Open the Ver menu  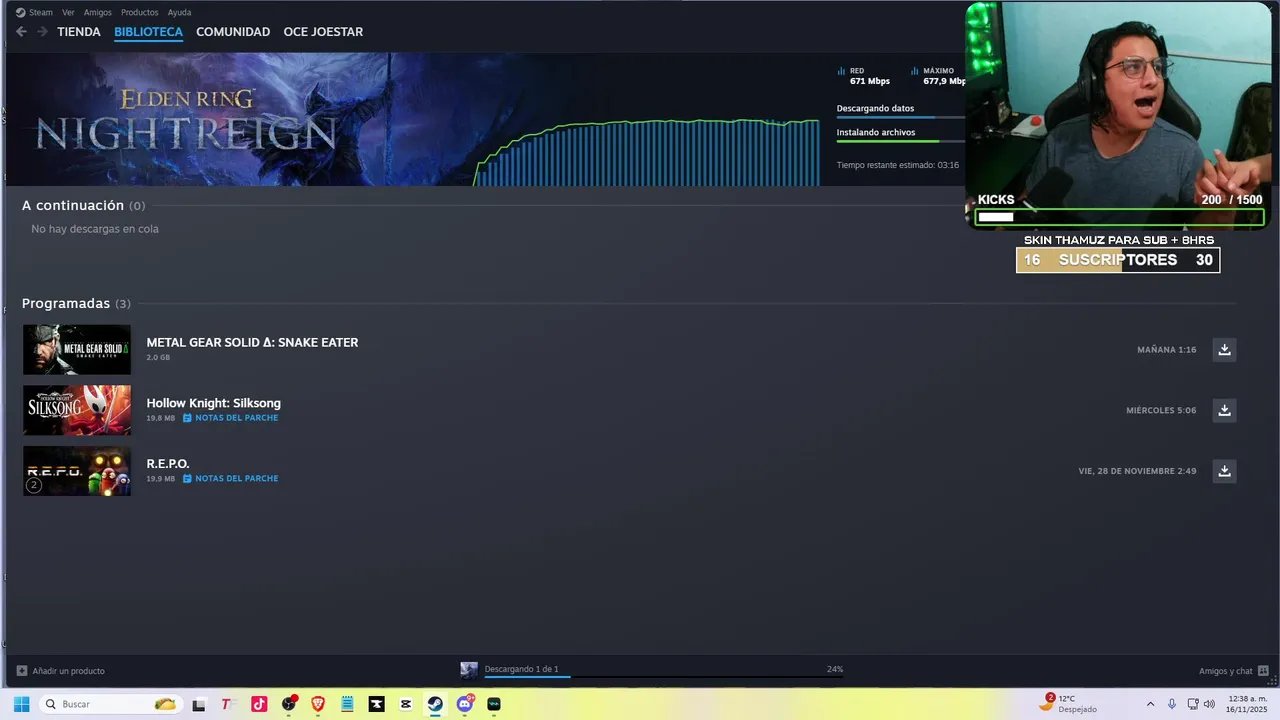(x=68, y=12)
